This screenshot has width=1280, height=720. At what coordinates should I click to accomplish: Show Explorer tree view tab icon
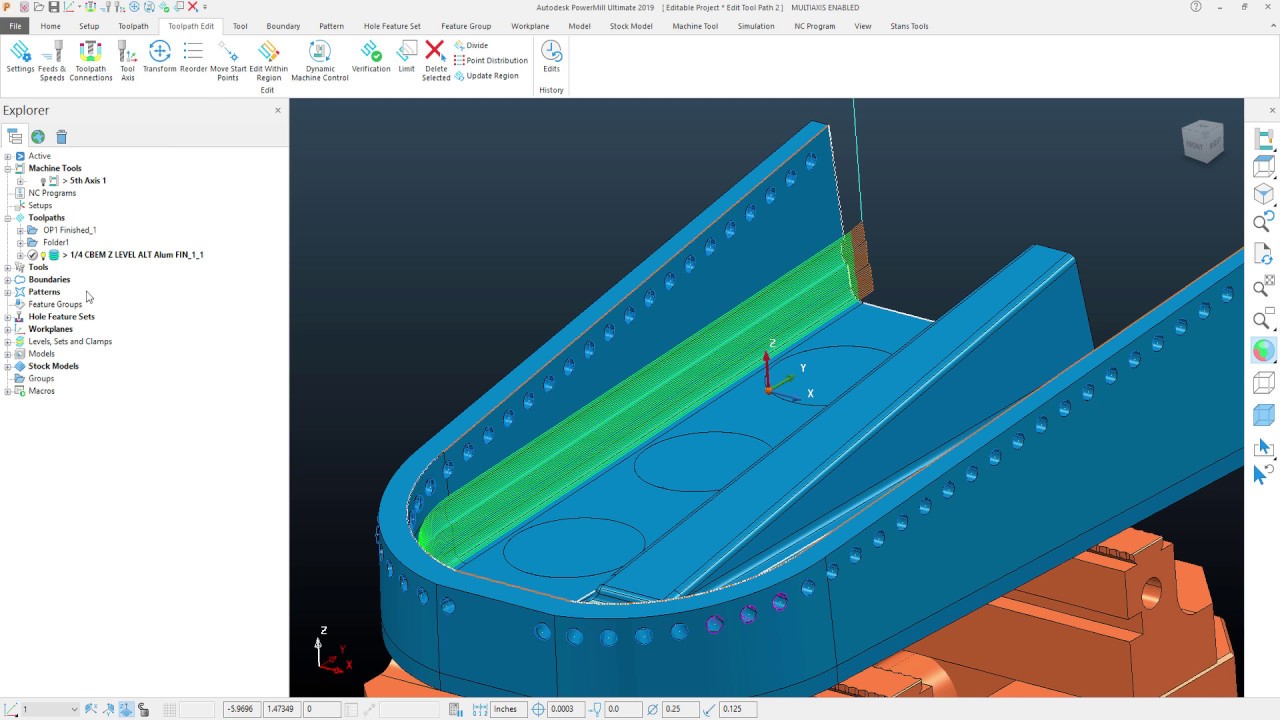(14, 137)
